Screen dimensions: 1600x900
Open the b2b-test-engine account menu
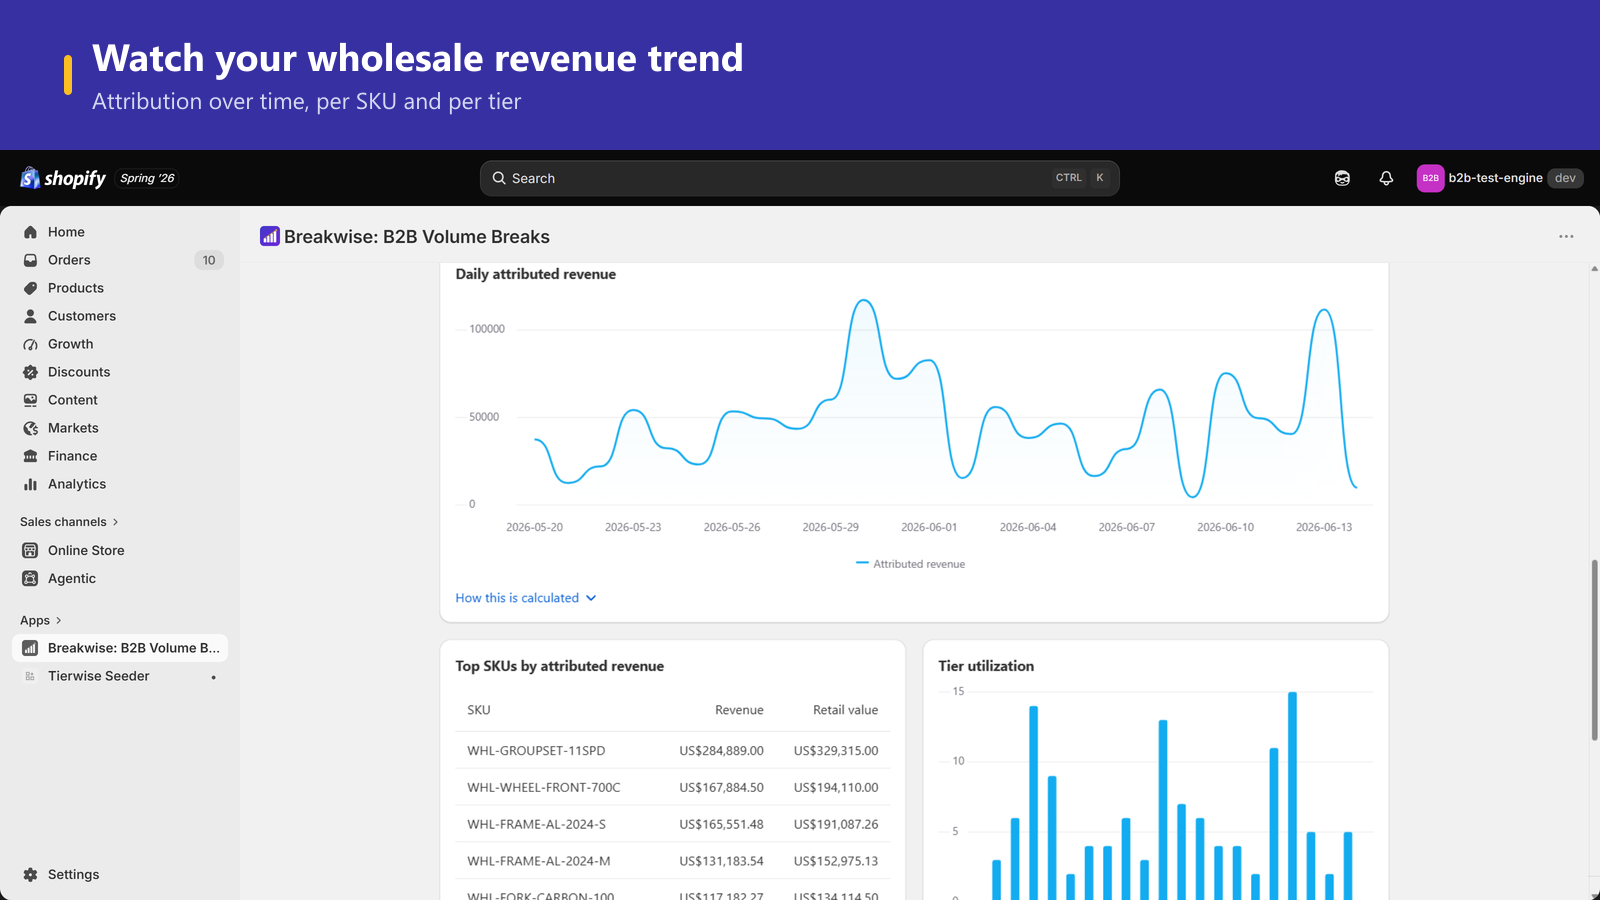pos(1500,178)
